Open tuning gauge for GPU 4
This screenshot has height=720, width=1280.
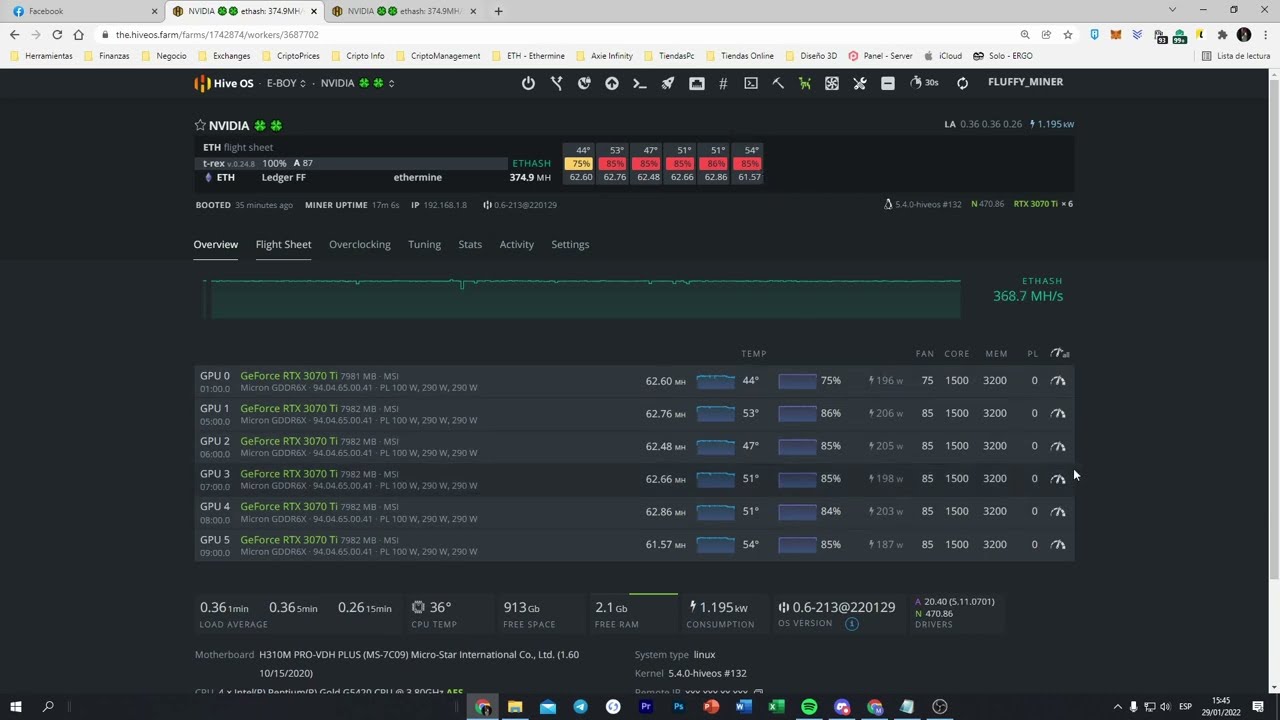click(x=1058, y=511)
